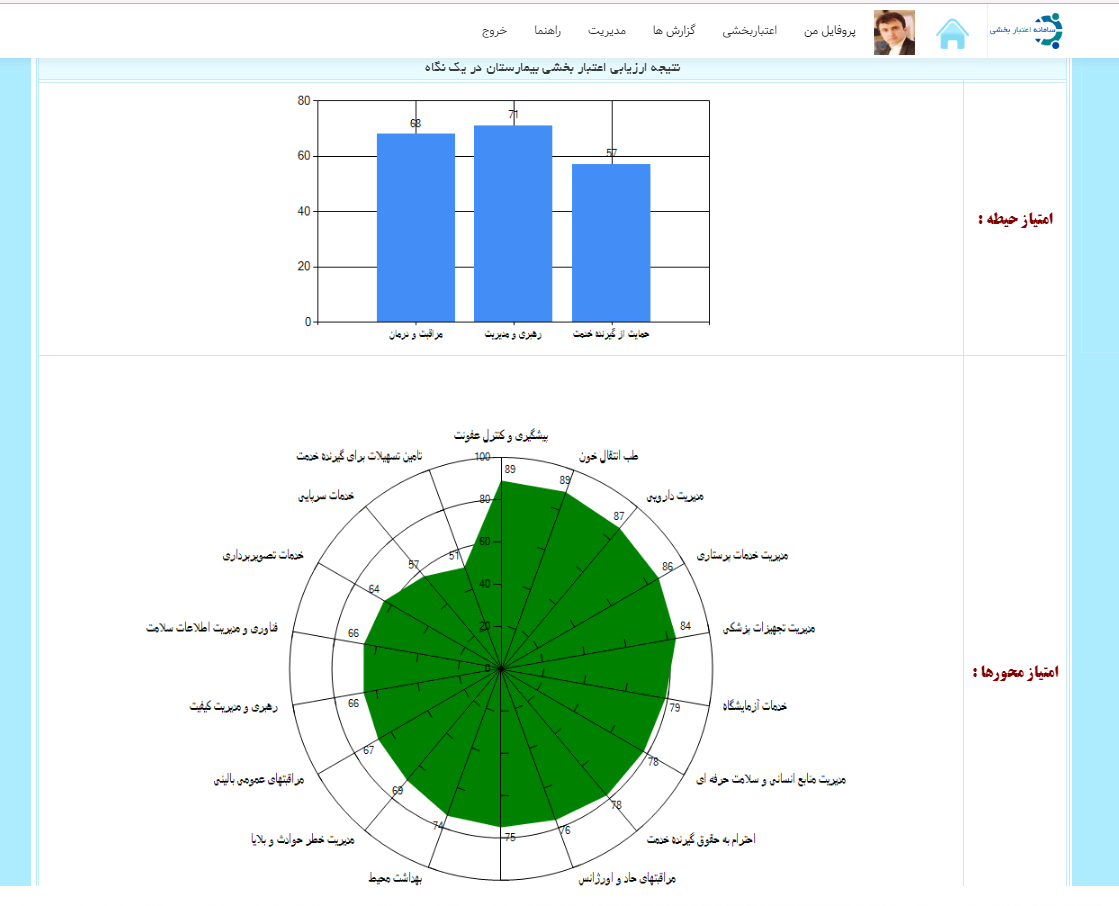The height and width of the screenshot is (906, 1119).
Task: Click the امتیاز حیطه row label
Action: [x=1016, y=219]
